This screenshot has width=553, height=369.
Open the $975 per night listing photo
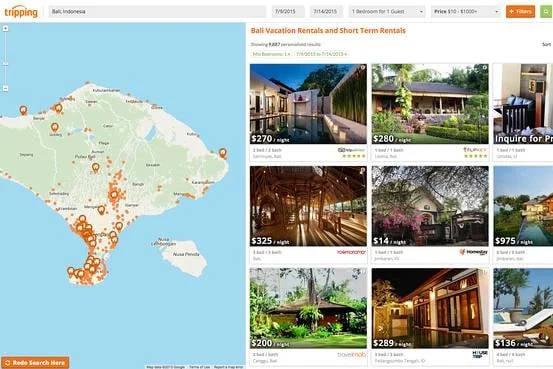(523, 206)
